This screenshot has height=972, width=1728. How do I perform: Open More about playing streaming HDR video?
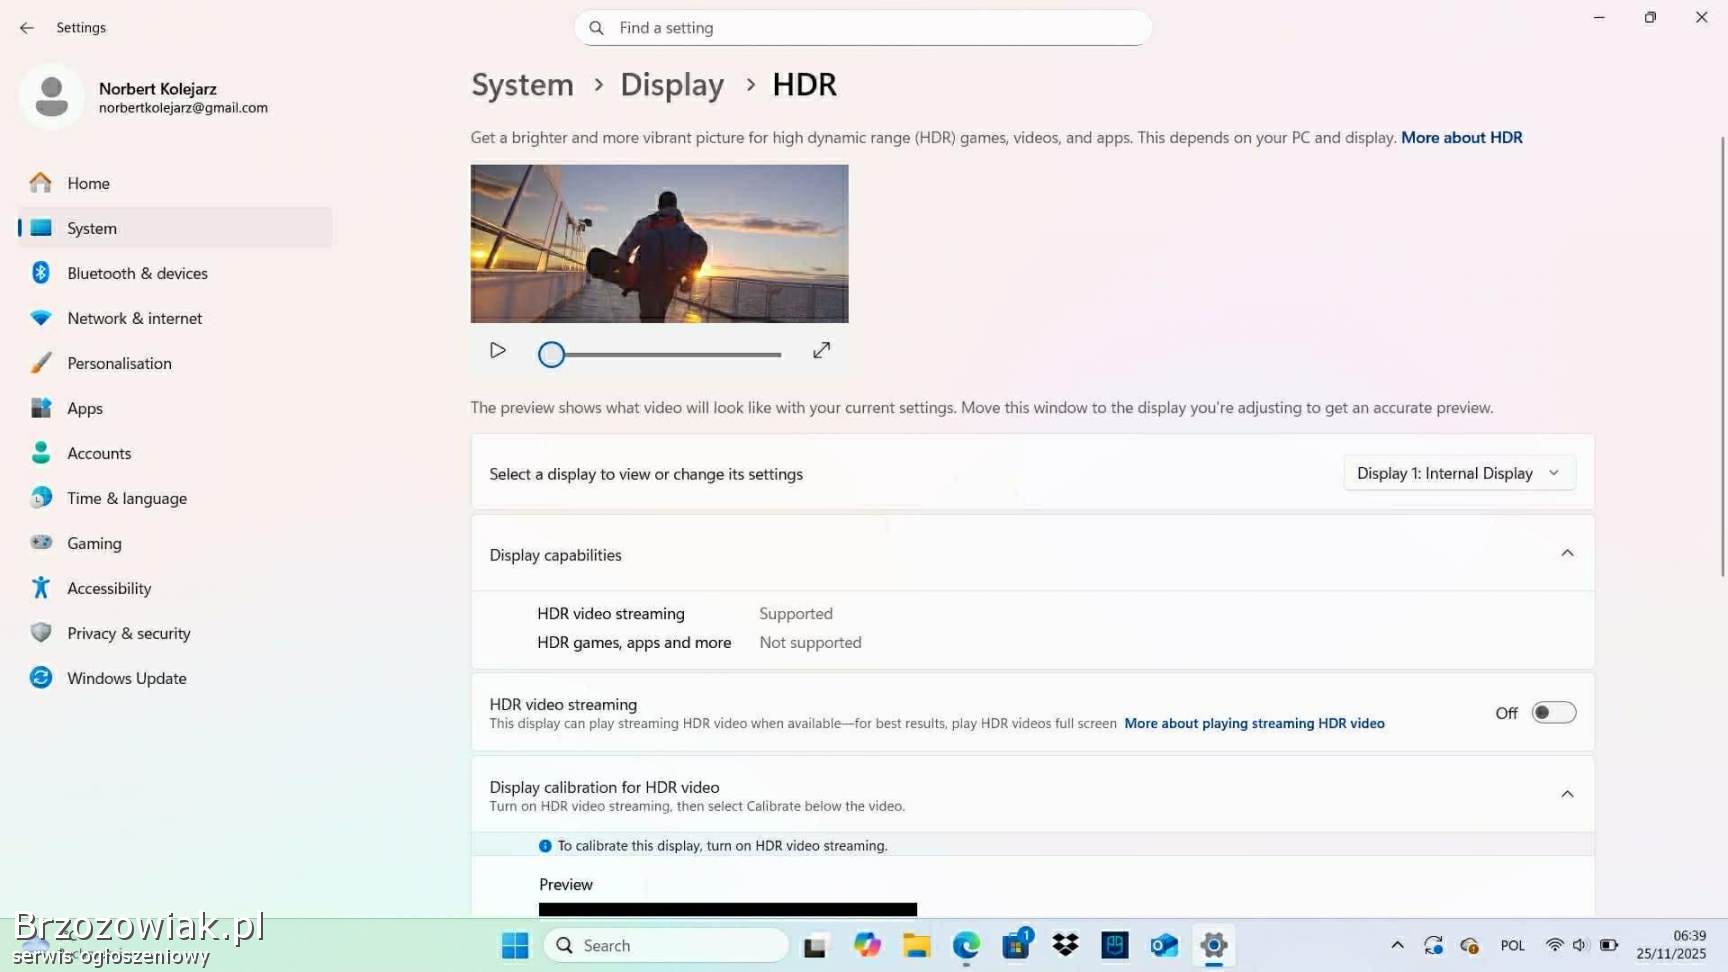click(1254, 724)
